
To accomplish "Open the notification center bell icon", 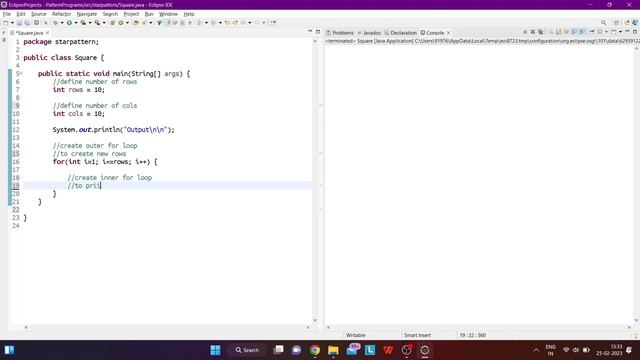I will [629, 350].
